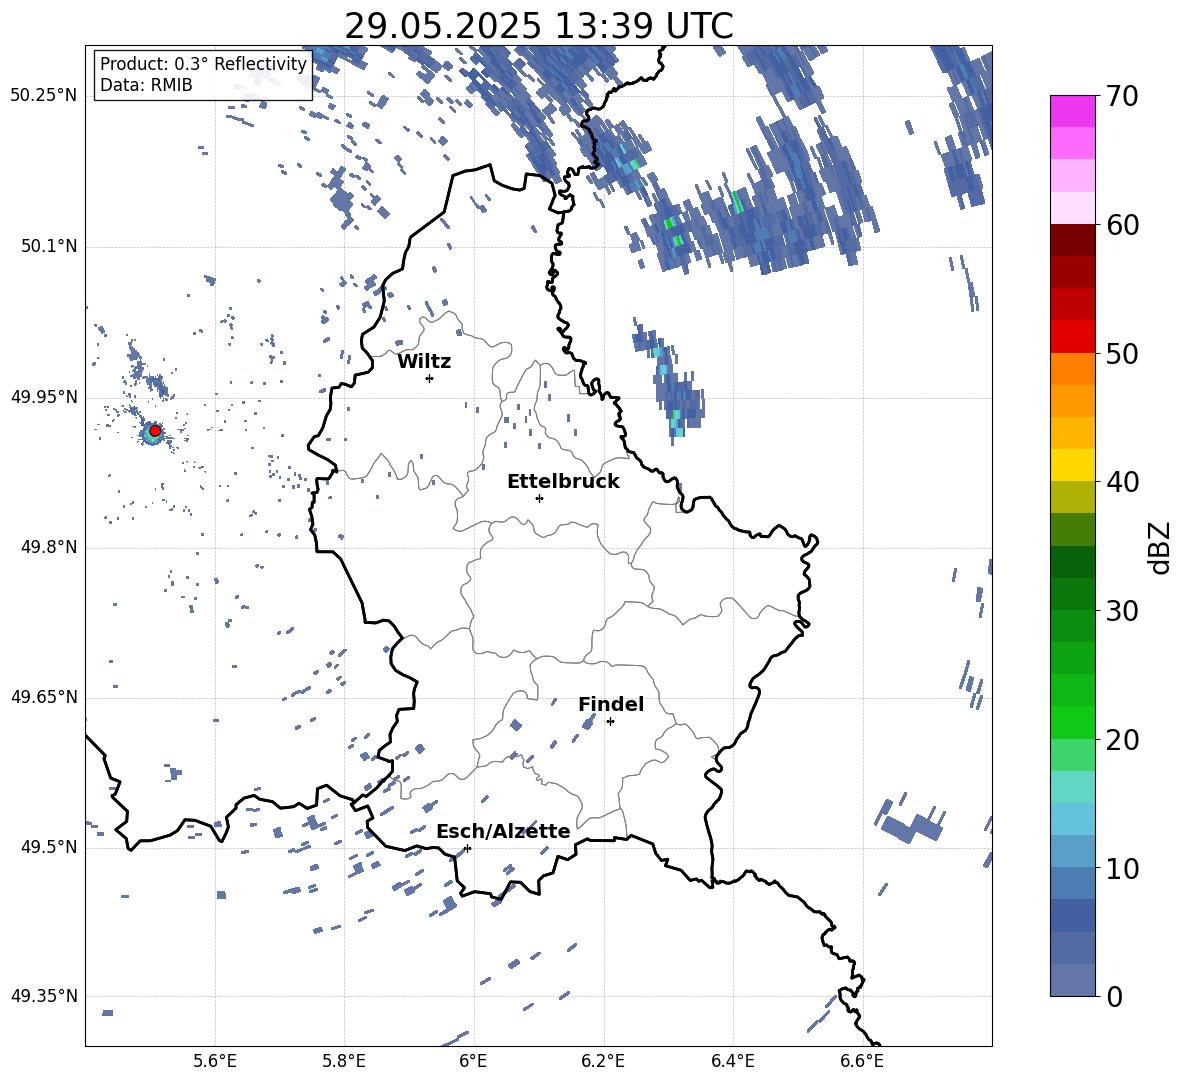Click the Wiltz station cross marker
This screenshot has width=1184, height=1081.
[x=430, y=378]
